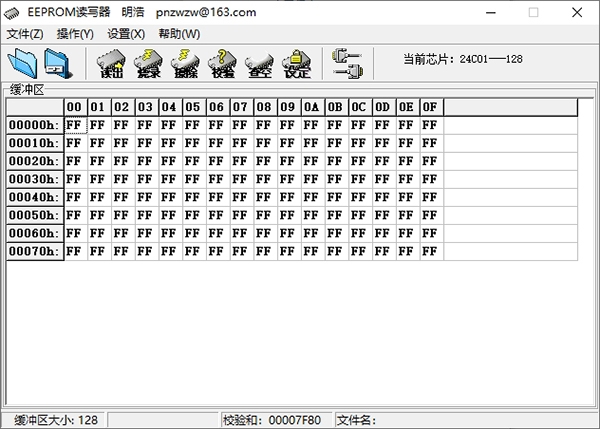Click the save file folder icon
The width and height of the screenshot is (600, 429).
[x=57, y=63]
